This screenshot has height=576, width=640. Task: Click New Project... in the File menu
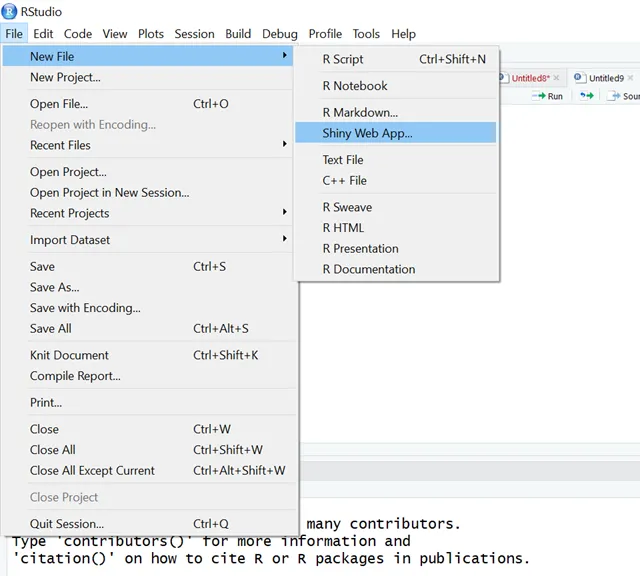148,77
